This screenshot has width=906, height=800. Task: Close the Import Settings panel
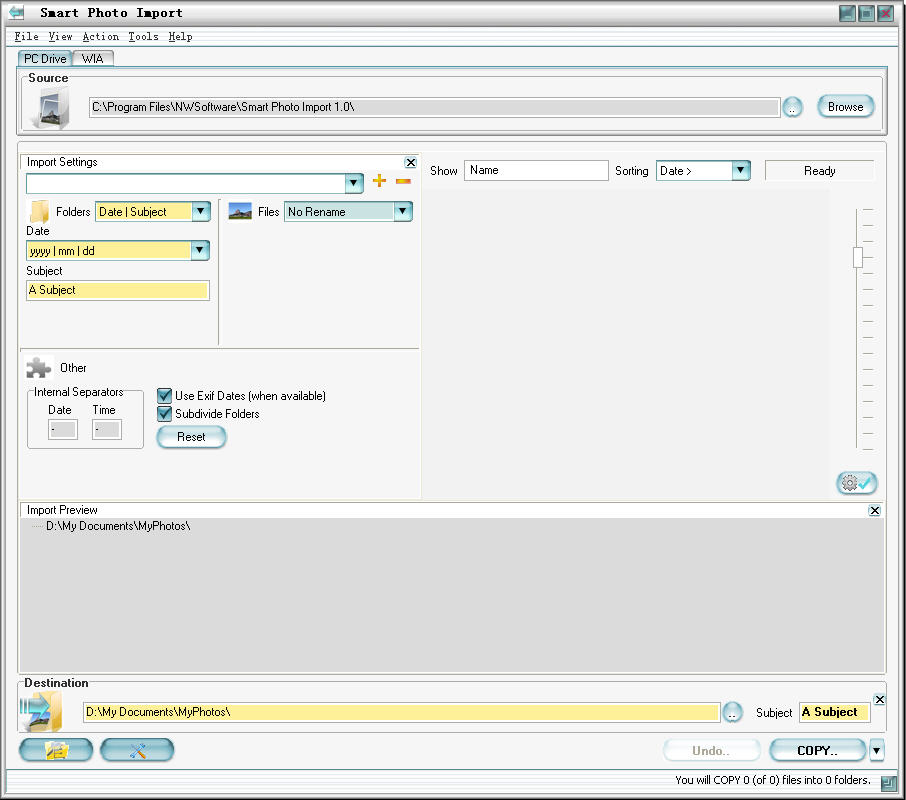(x=410, y=162)
